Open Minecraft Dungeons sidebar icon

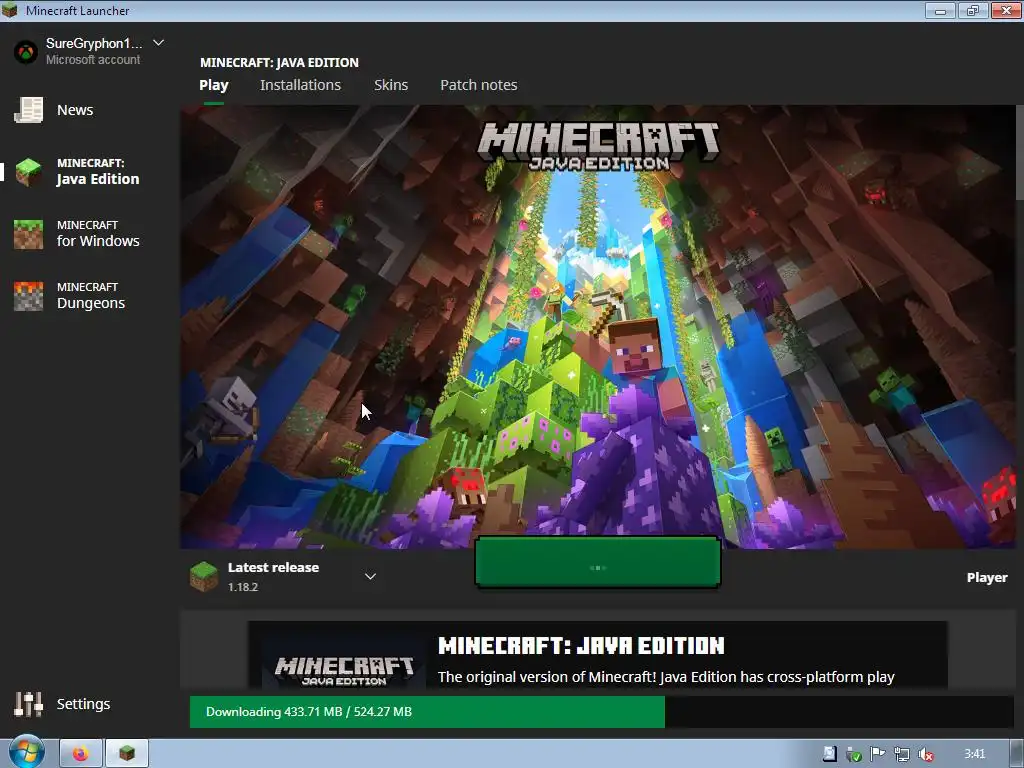click(x=29, y=296)
